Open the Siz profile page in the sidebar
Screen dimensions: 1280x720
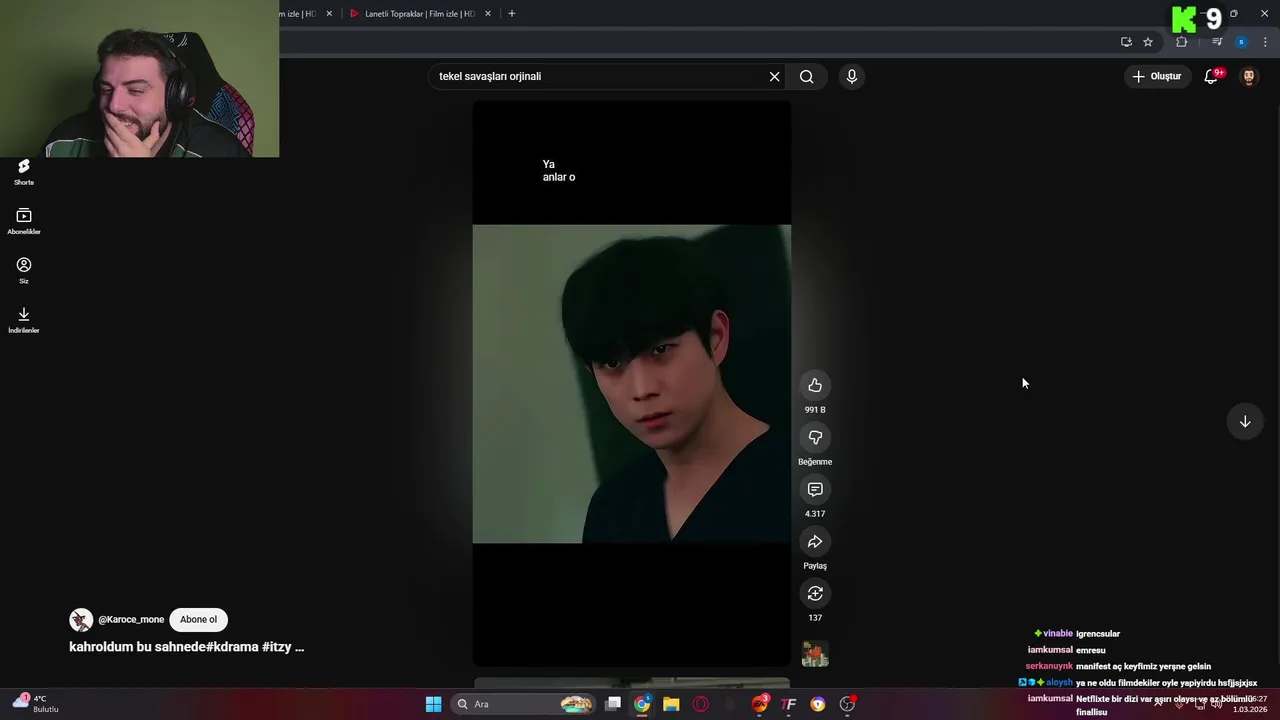click(24, 270)
